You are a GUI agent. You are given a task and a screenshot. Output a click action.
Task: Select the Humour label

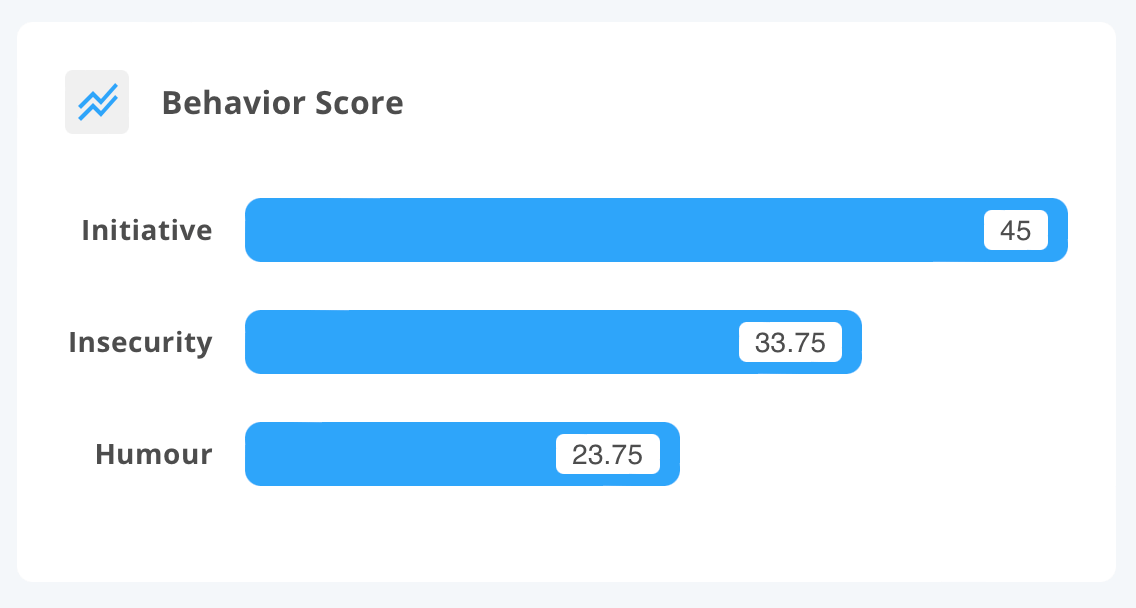click(x=154, y=455)
